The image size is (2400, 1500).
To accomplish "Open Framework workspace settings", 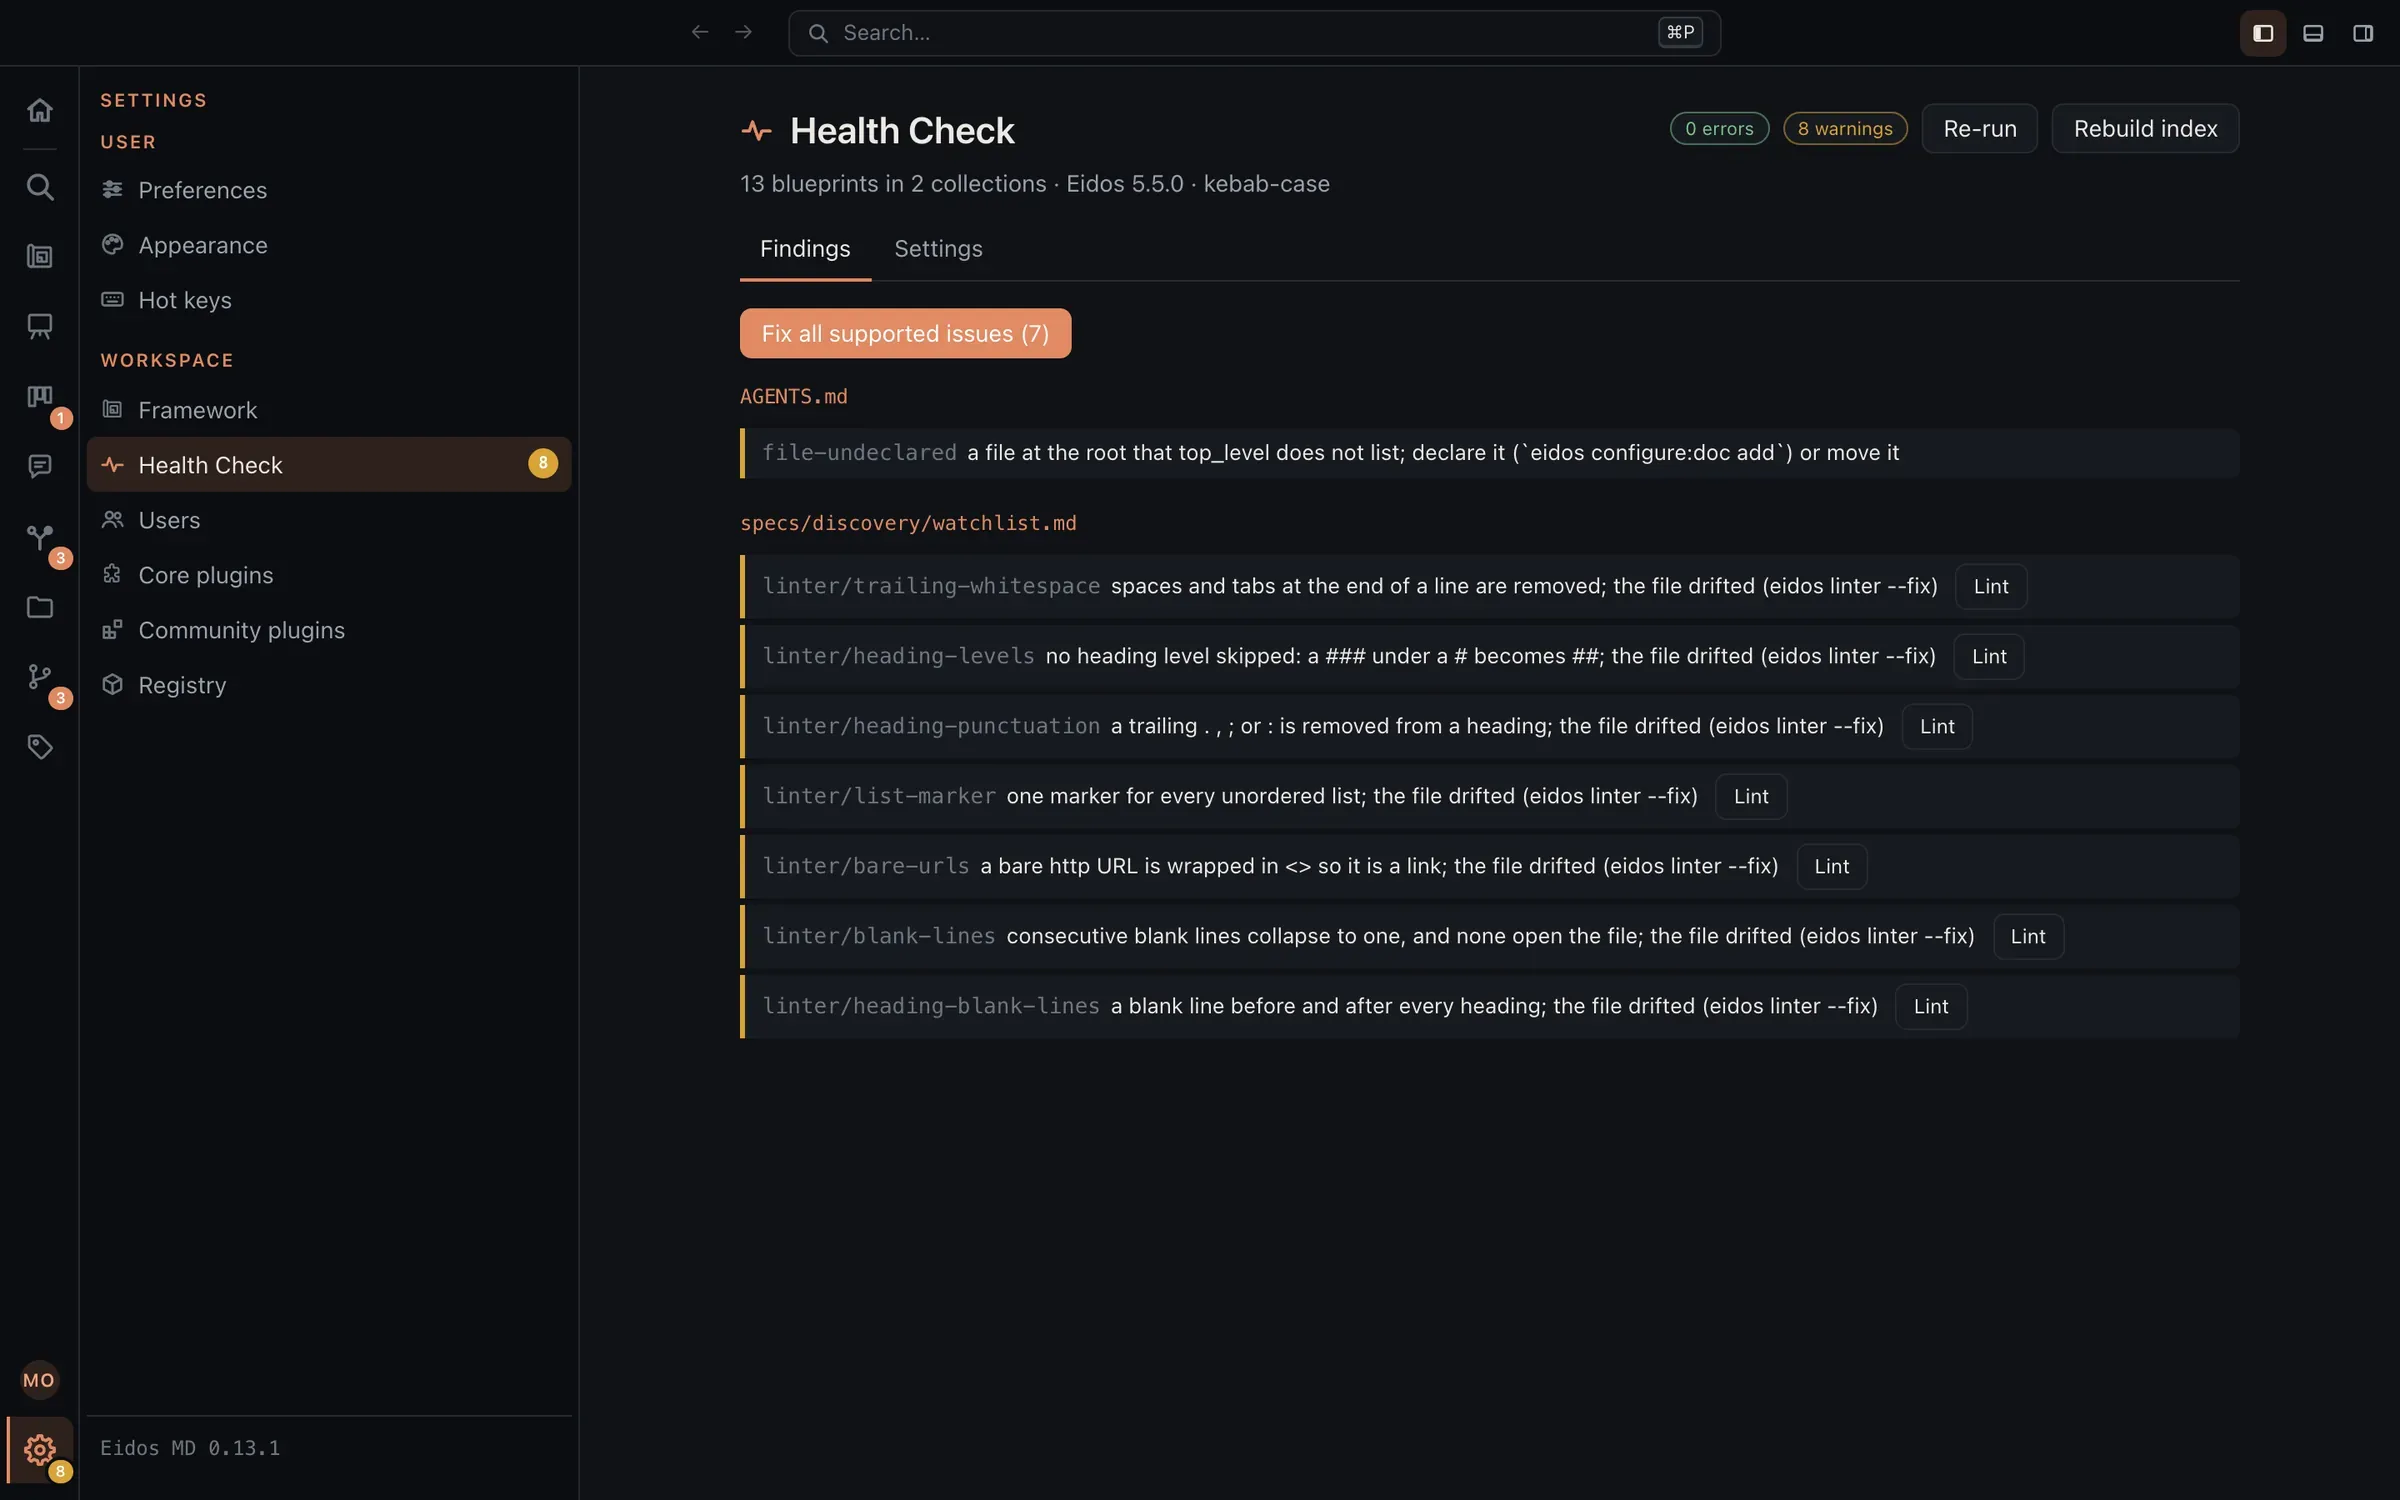I will [x=329, y=410].
